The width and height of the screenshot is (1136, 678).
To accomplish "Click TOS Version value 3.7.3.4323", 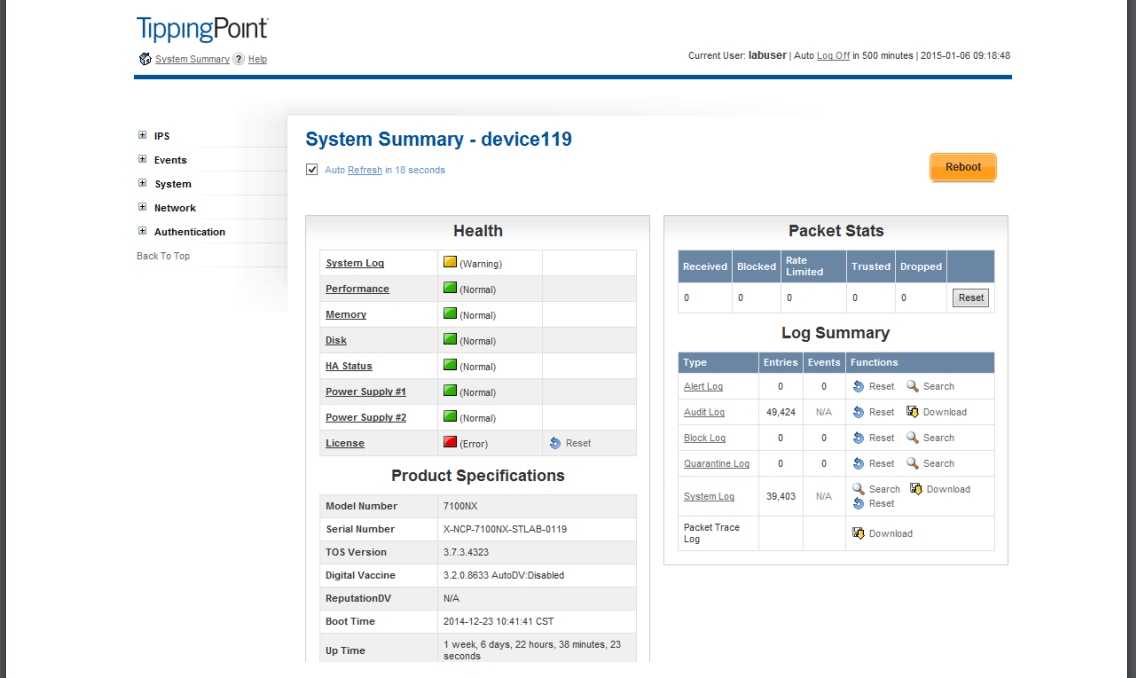I will pyautogui.click(x=466, y=552).
